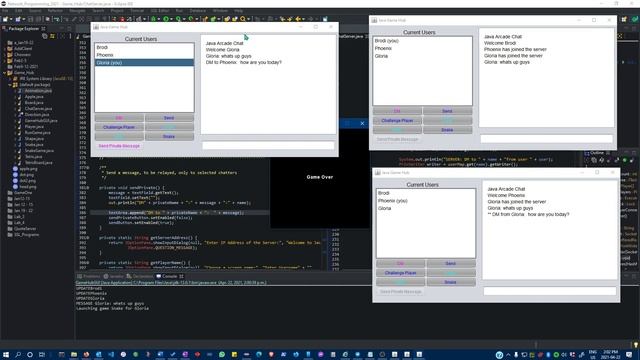Select Phoenix in Gloria's Current Users list
This screenshot has width=640, height=360.
tap(144, 55)
